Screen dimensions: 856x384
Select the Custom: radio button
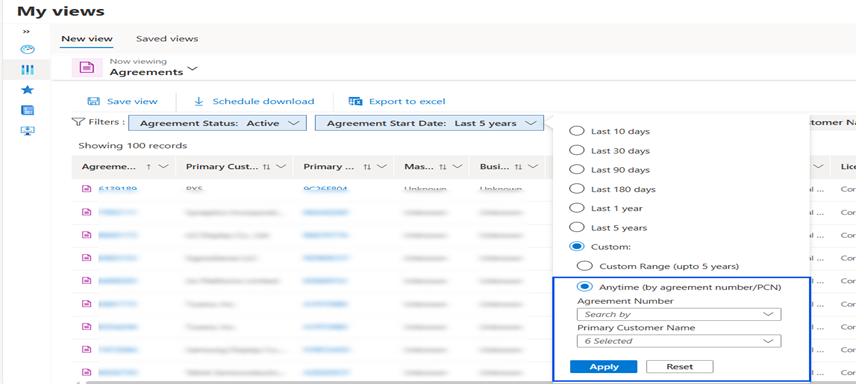click(576, 246)
